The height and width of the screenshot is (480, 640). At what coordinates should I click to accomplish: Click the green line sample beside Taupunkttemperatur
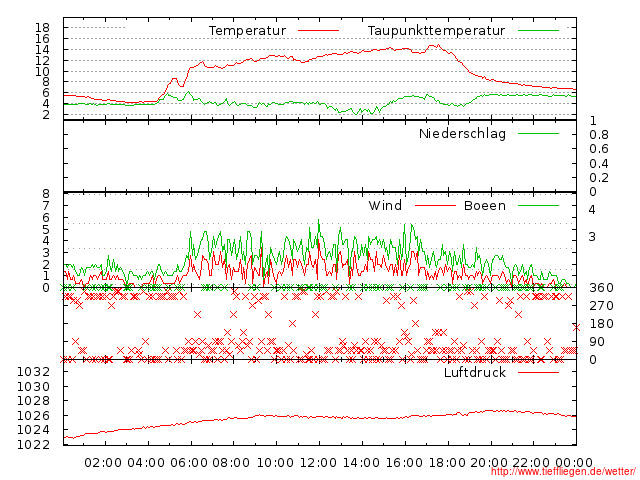[x=538, y=31]
